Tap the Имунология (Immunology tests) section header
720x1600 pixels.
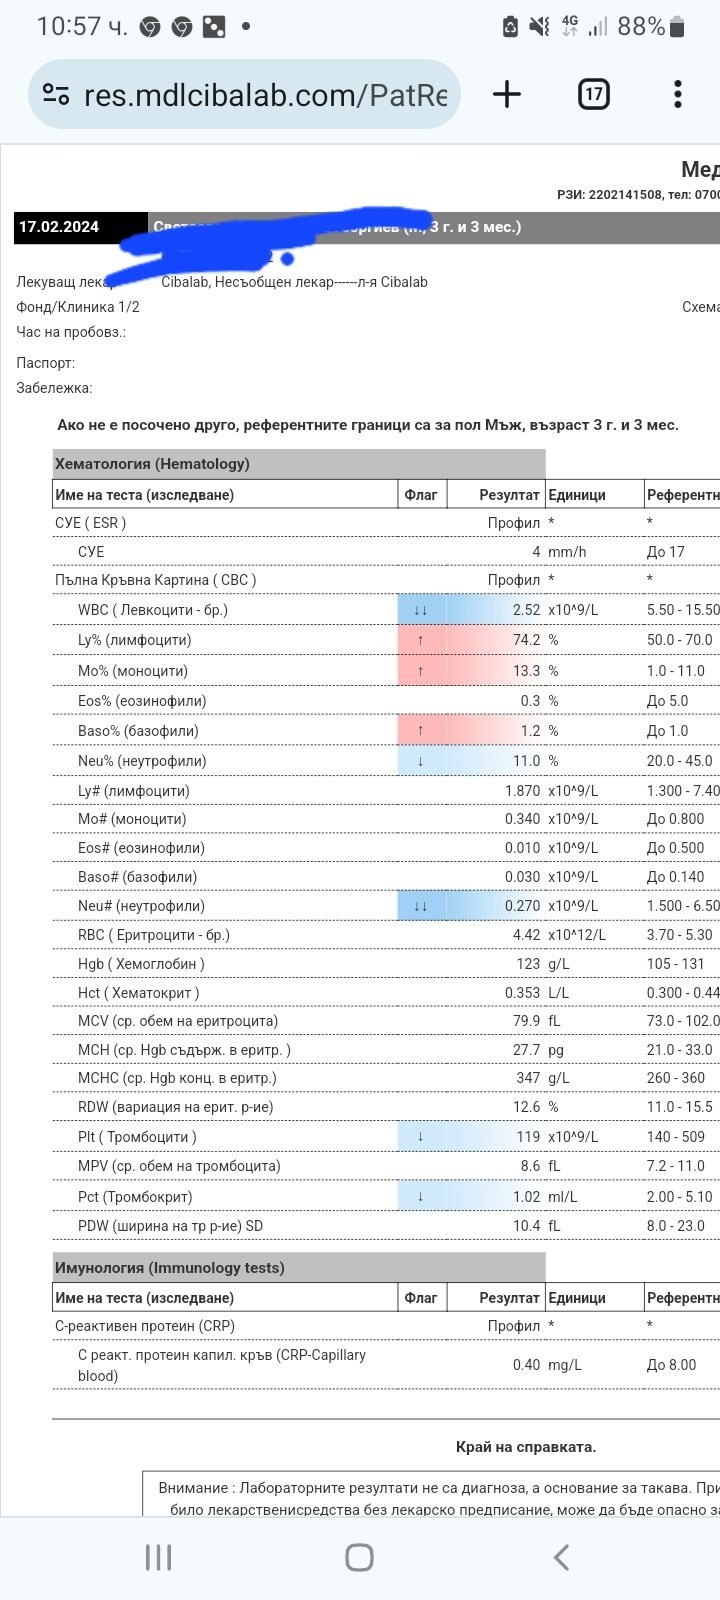pyautogui.click(x=170, y=1268)
